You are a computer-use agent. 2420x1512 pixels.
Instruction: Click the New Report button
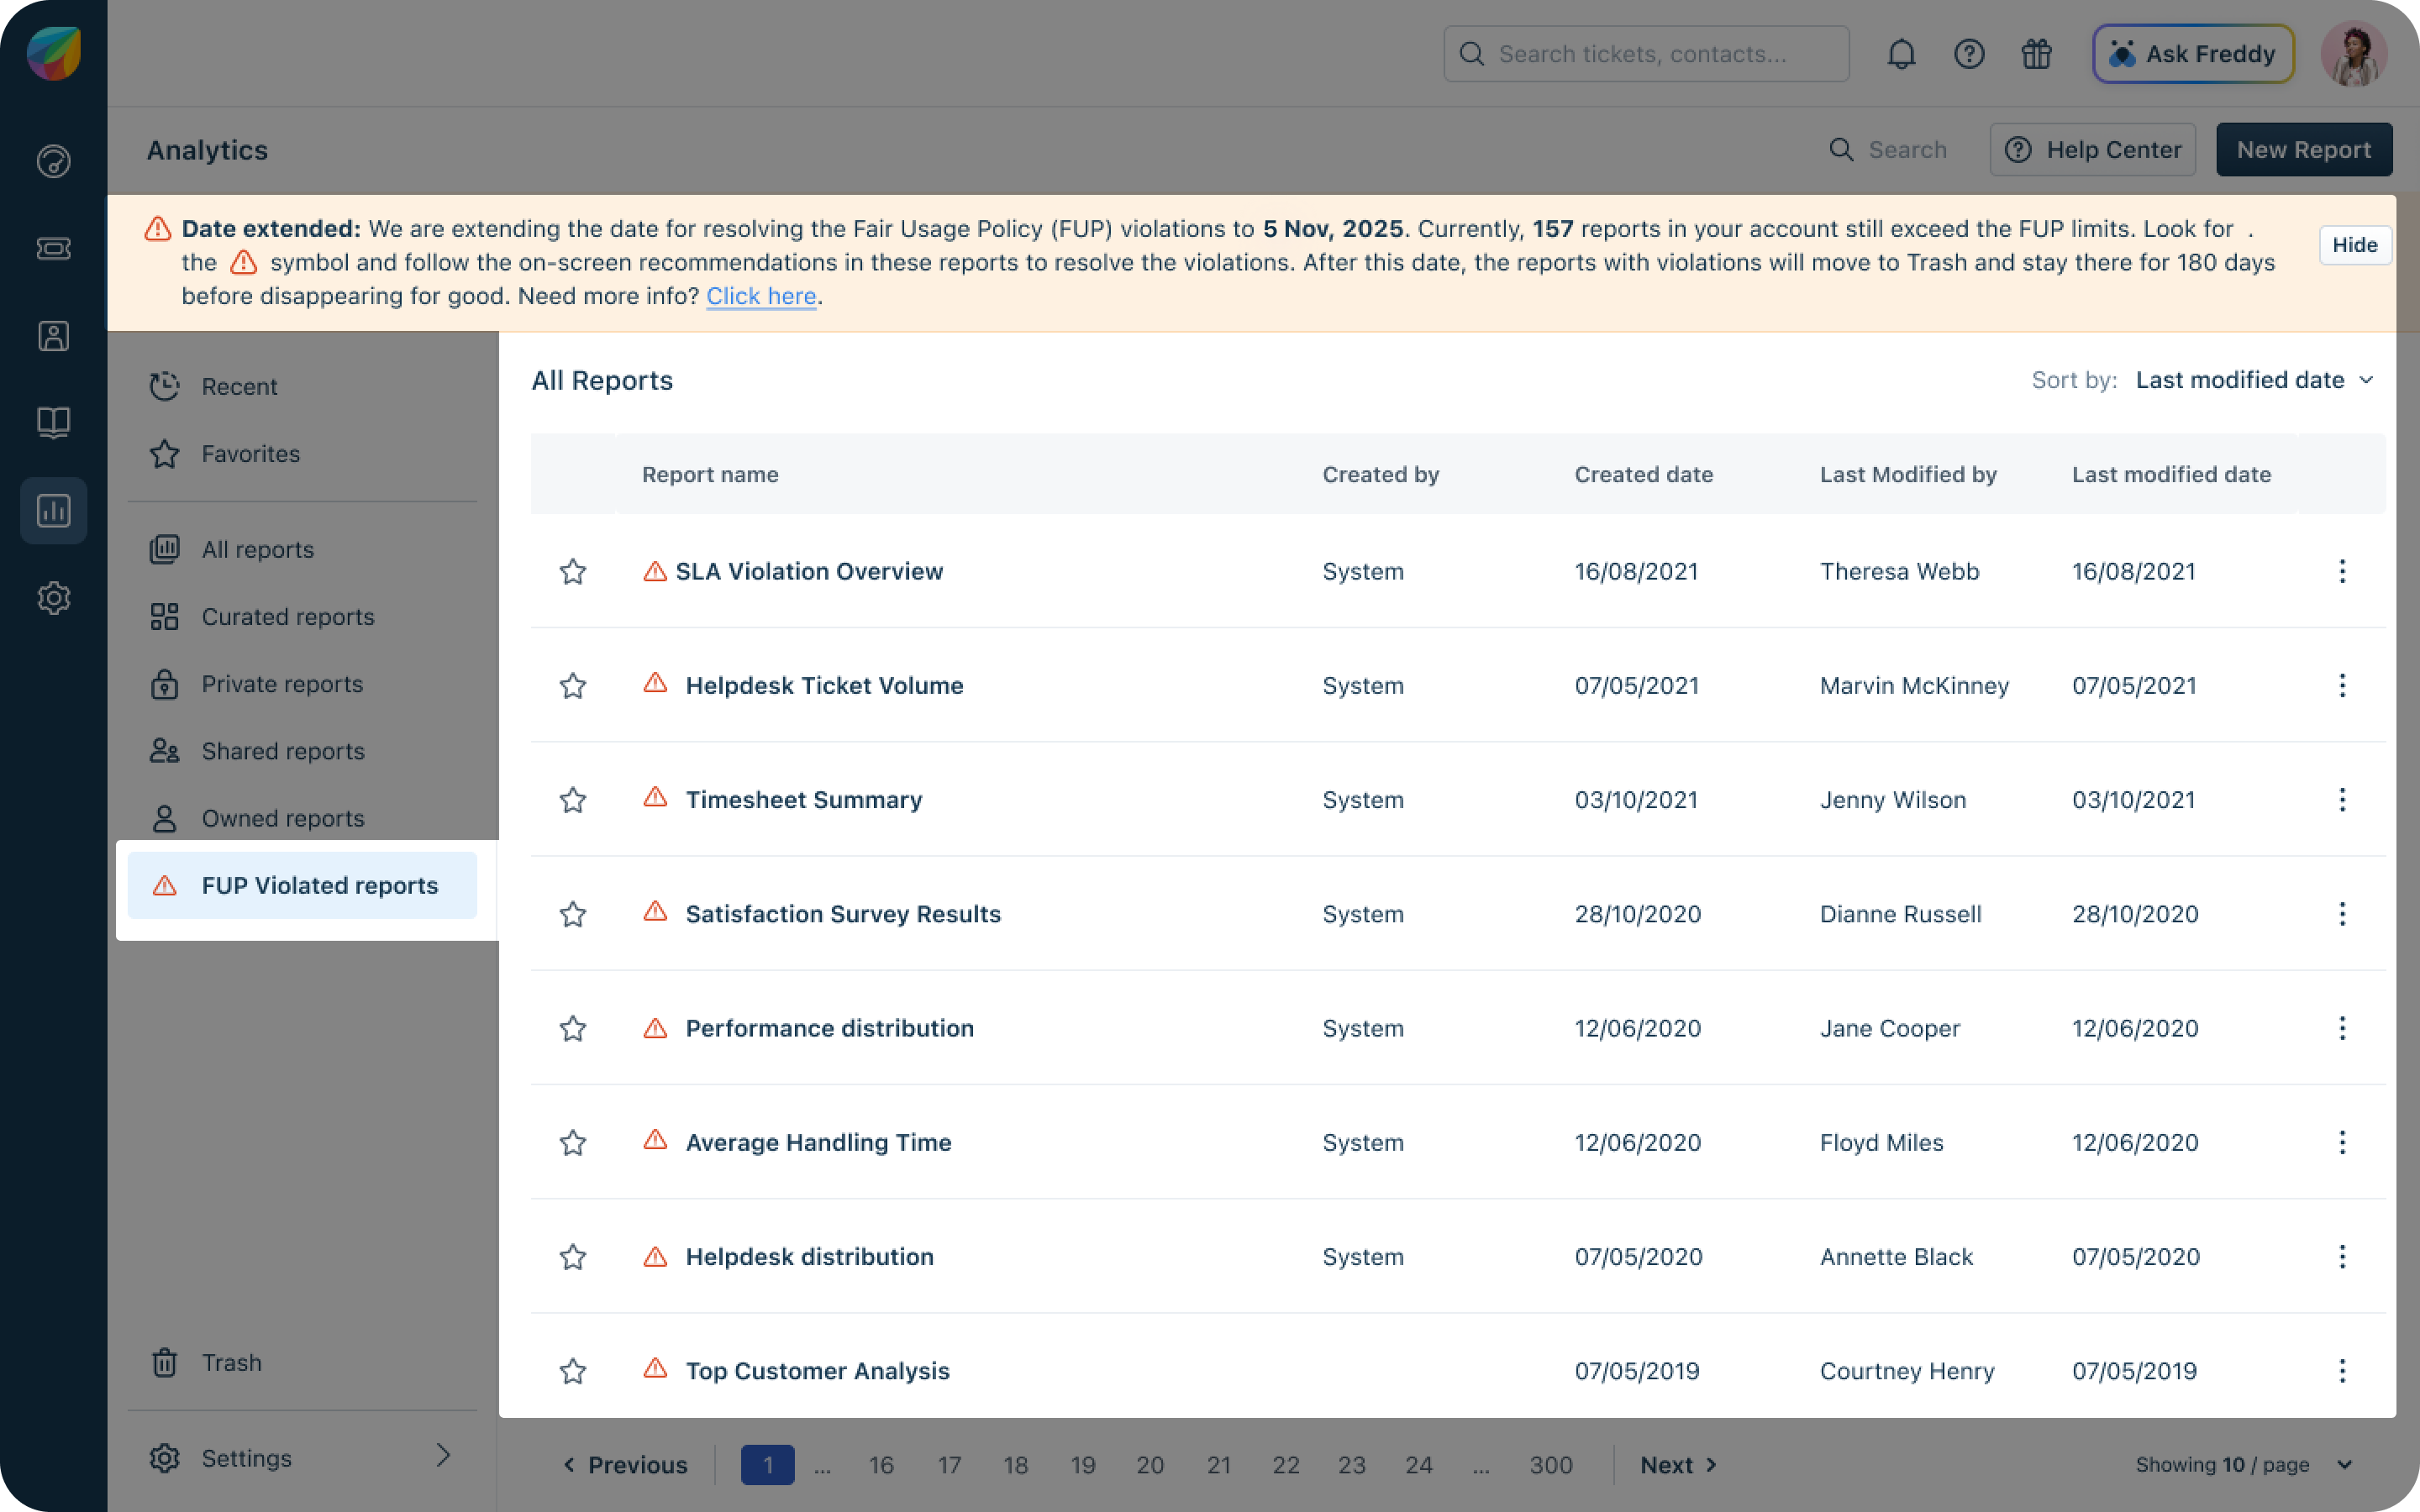(2303, 150)
